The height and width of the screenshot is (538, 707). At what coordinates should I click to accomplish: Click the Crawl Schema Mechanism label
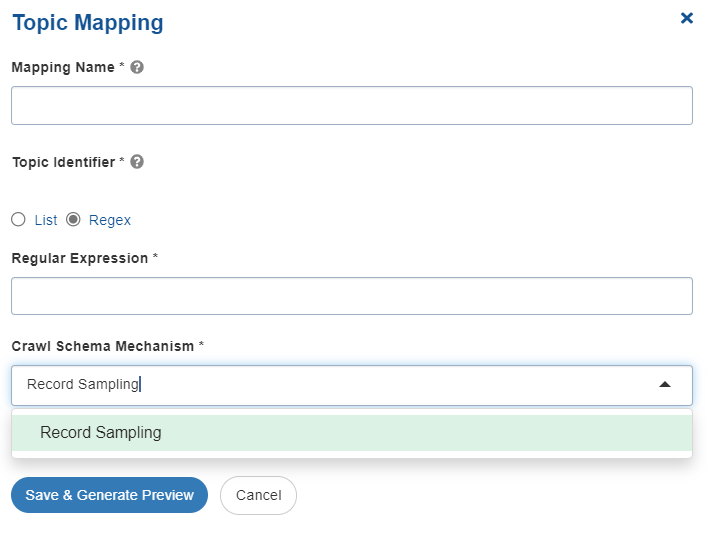point(103,346)
